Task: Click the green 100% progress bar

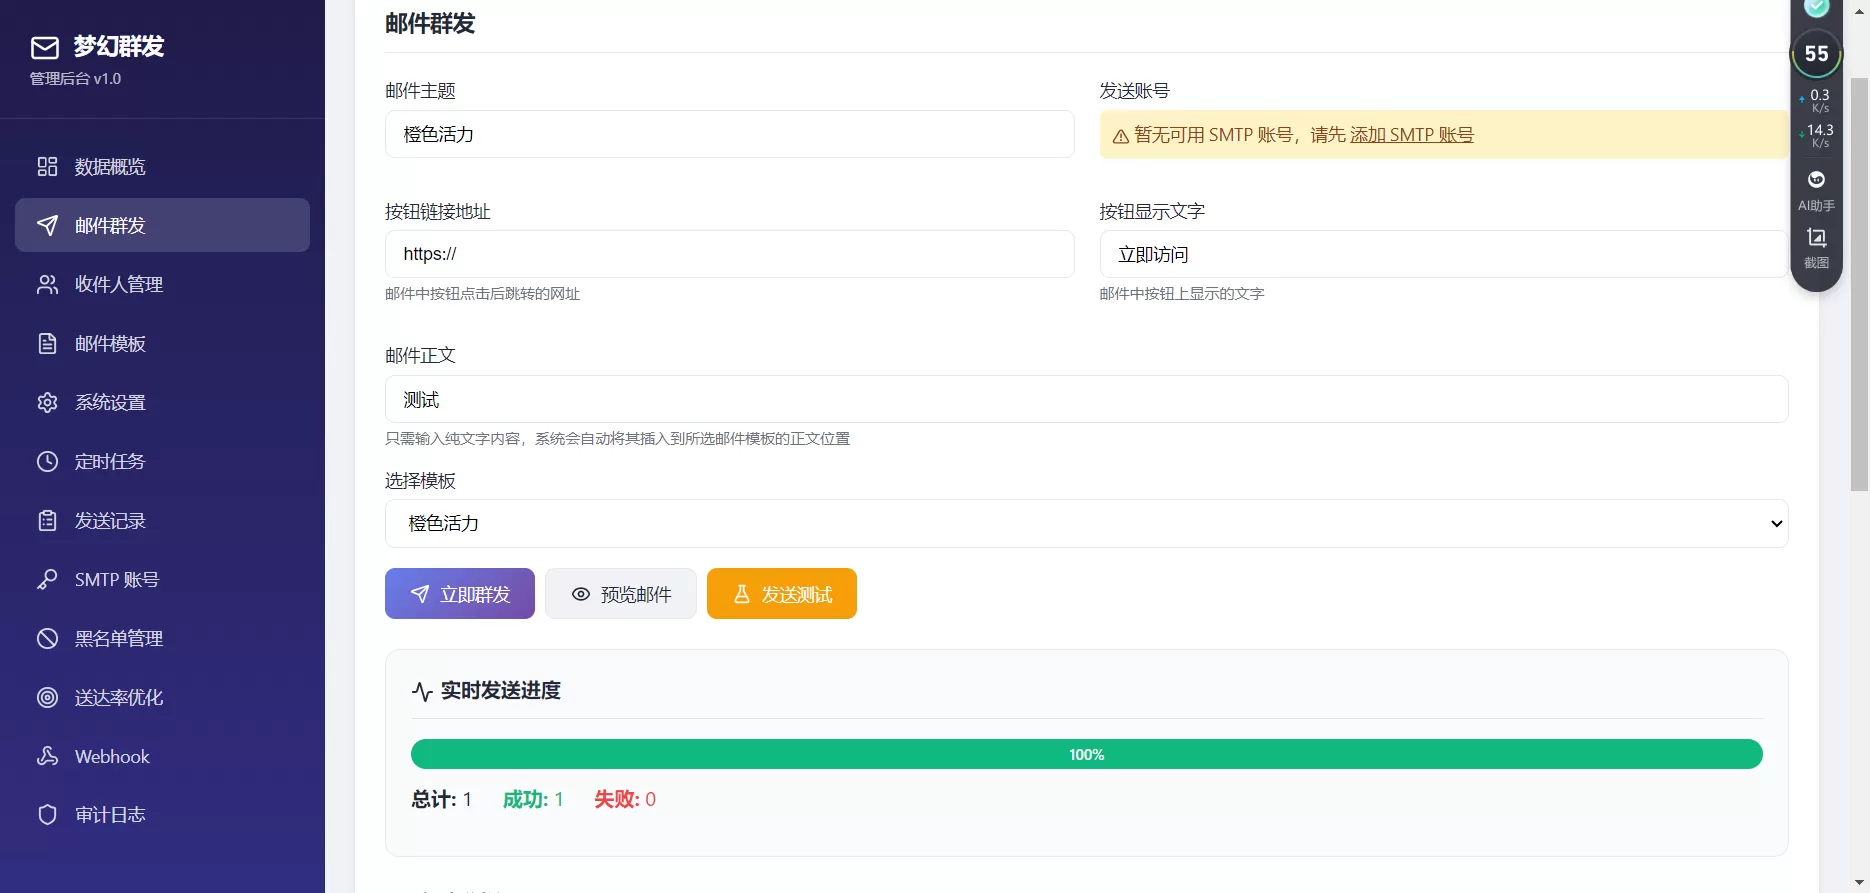Action: pyautogui.click(x=1086, y=754)
